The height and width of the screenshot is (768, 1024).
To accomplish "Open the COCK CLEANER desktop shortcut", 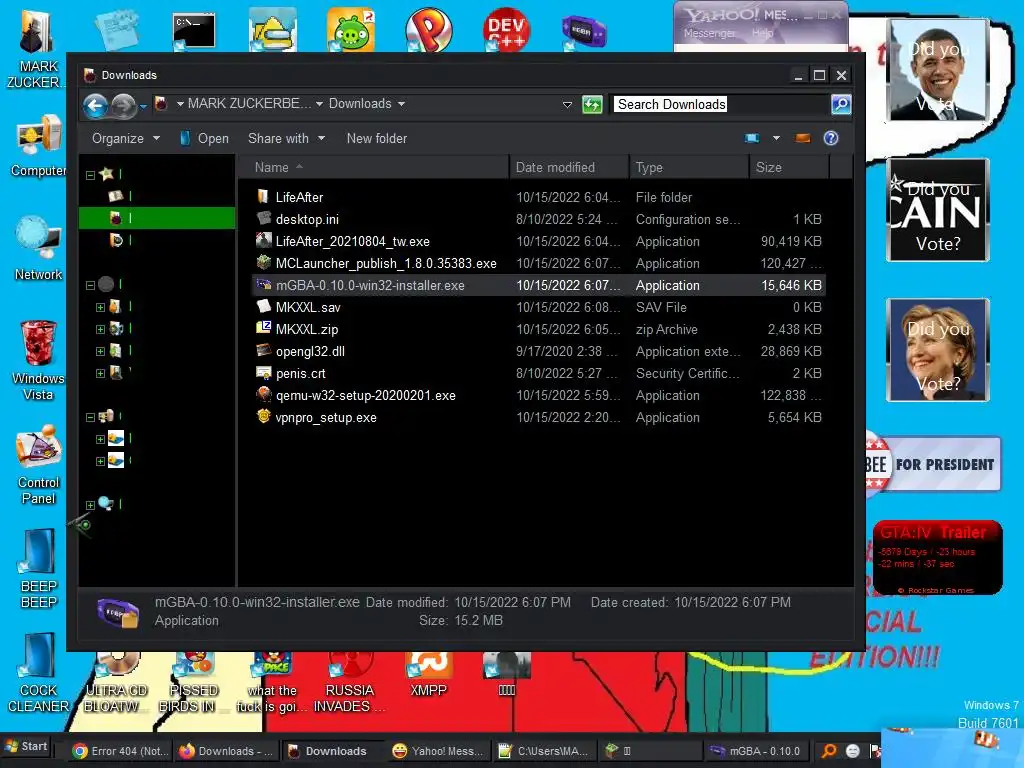I will tap(38, 673).
